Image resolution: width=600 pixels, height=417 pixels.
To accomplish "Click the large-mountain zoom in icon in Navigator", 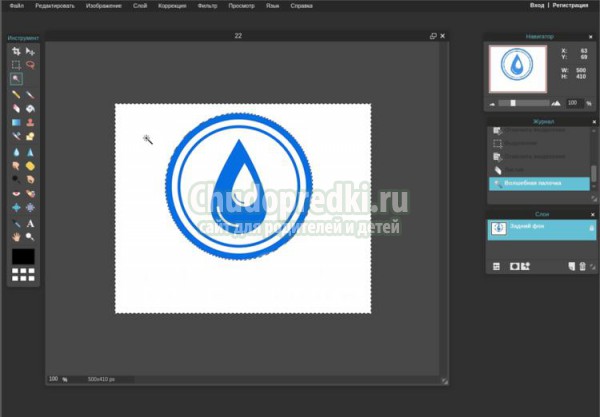I will click(556, 103).
